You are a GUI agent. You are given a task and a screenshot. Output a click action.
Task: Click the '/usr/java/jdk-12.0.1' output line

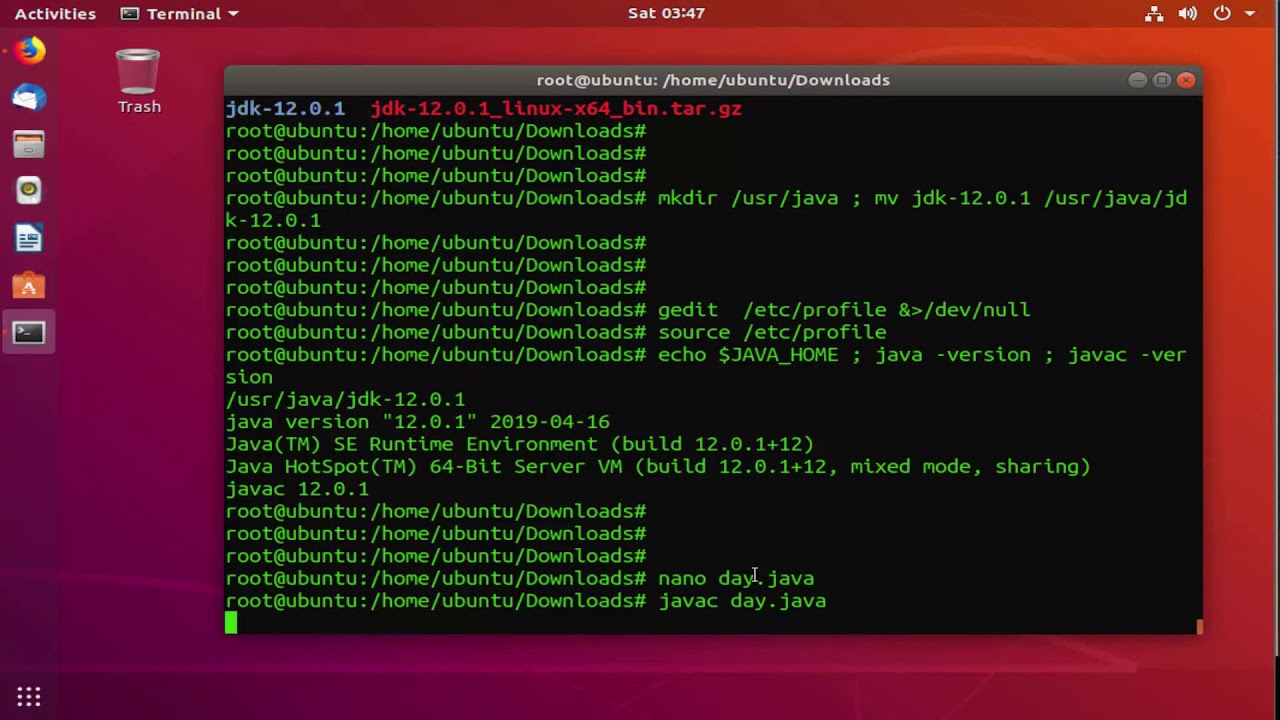[345, 399]
